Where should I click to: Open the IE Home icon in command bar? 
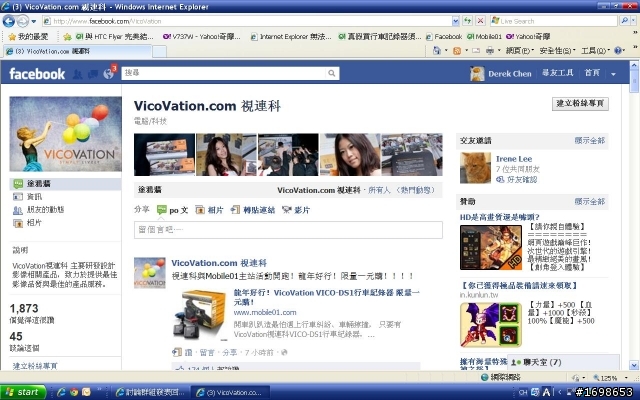pos(437,51)
